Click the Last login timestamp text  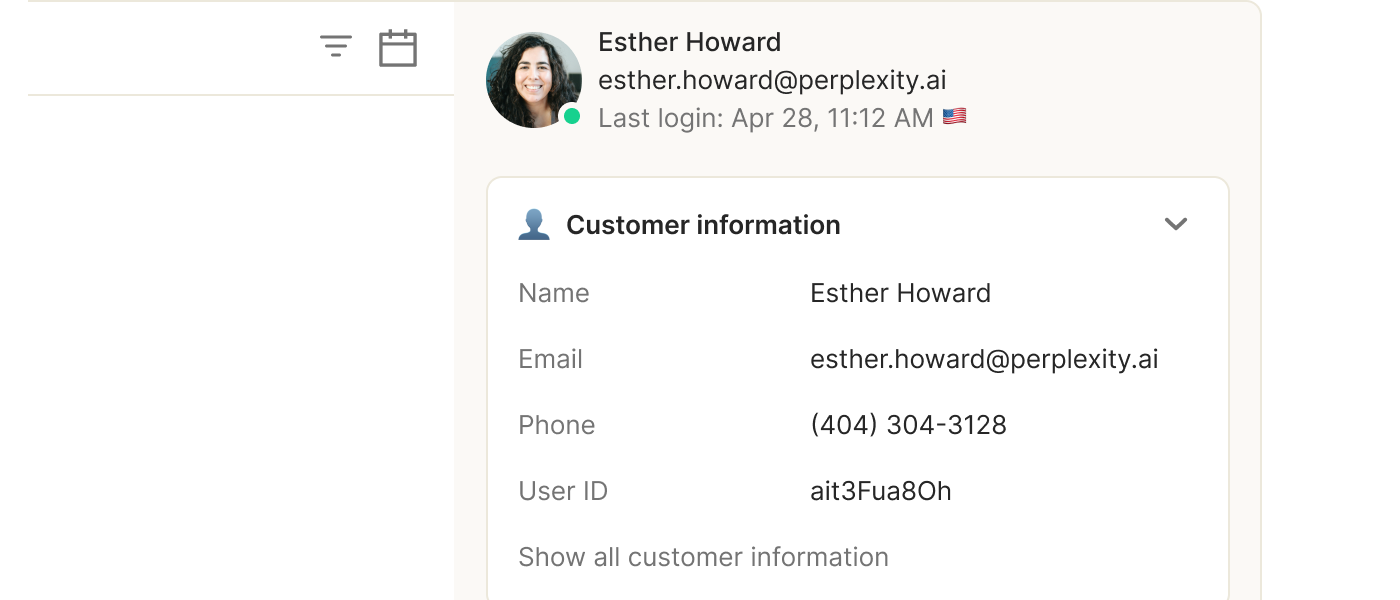point(765,118)
